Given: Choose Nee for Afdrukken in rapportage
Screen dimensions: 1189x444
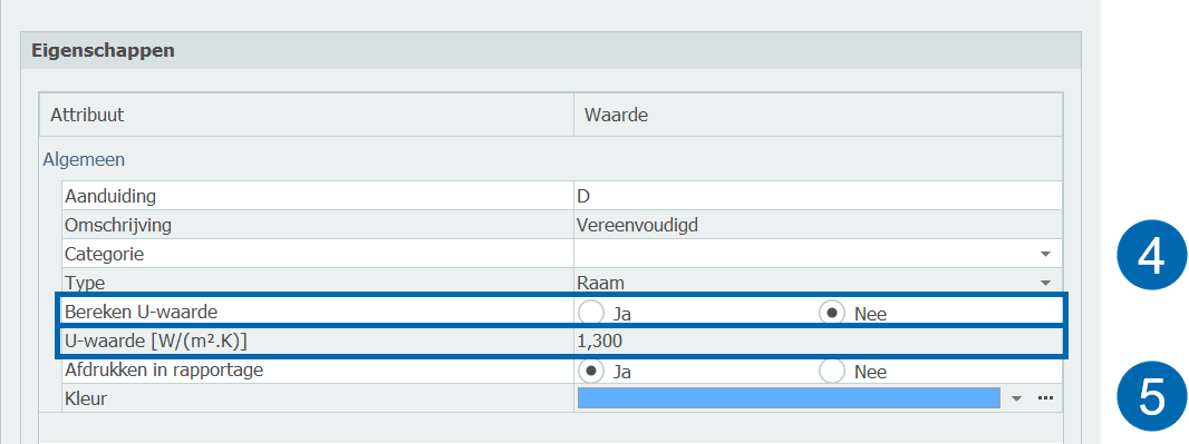Looking at the screenshot, I should tap(833, 371).
